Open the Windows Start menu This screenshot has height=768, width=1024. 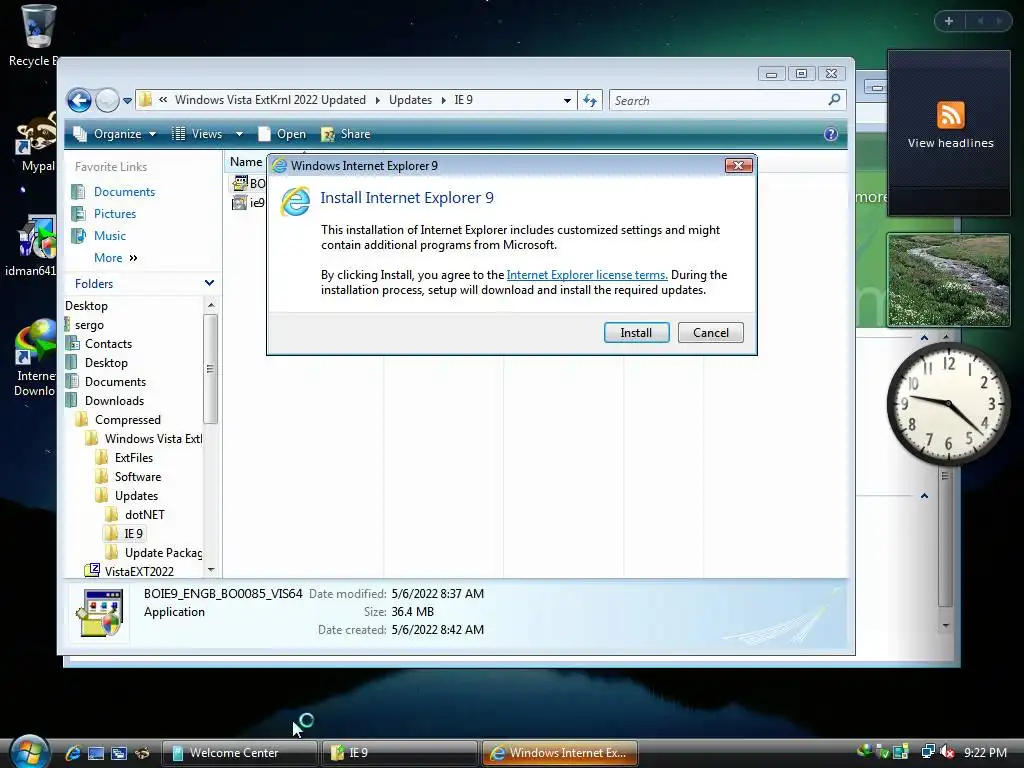pyautogui.click(x=29, y=752)
